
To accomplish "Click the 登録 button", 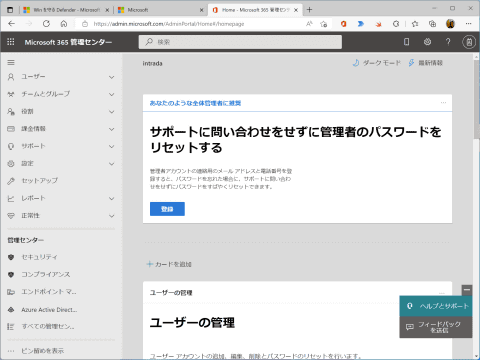I will point(167,209).
